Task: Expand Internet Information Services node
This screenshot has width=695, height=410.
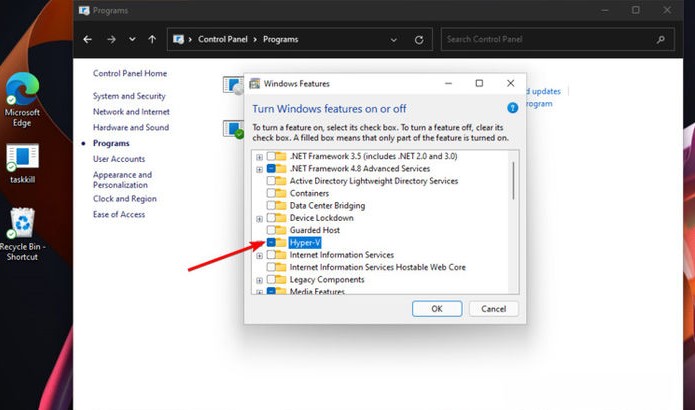Action: point(259,256)
